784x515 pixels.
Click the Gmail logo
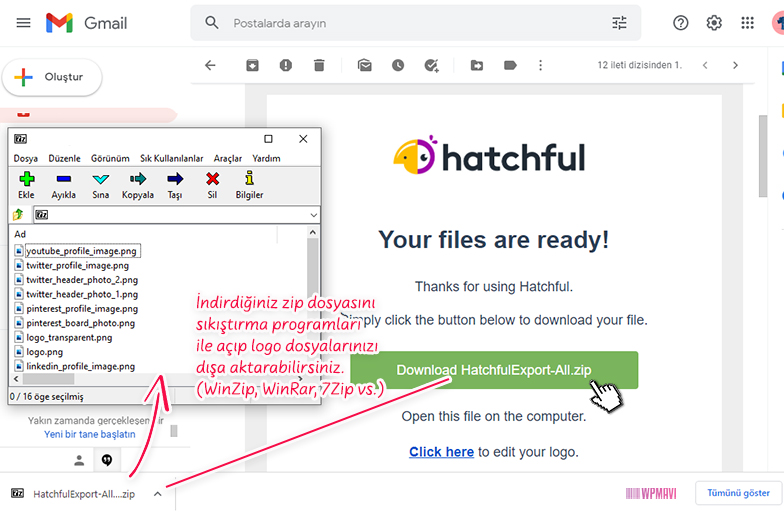tap(86, 23)
